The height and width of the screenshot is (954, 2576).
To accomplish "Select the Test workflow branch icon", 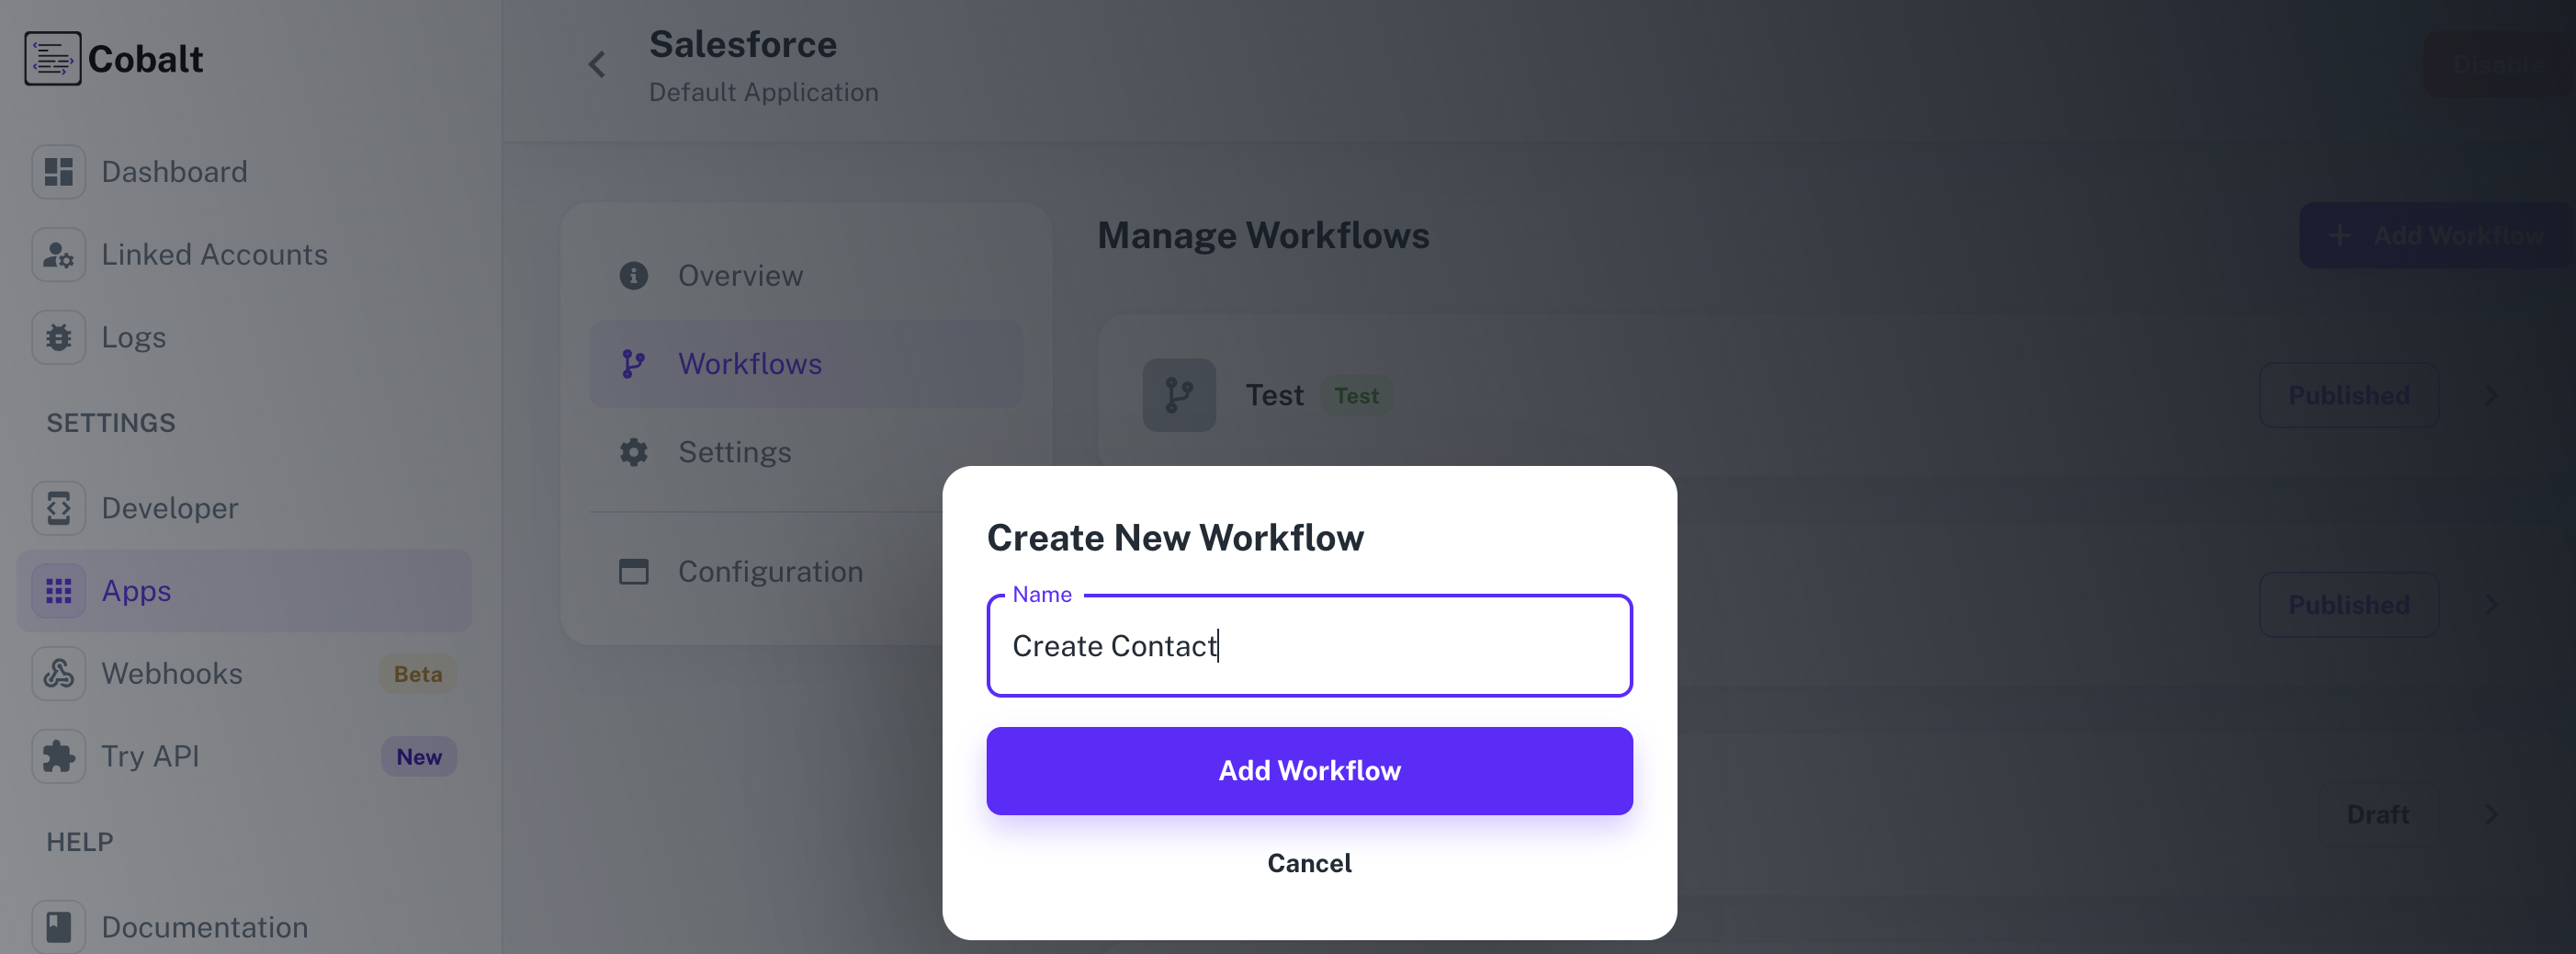I will [1178, 395].
